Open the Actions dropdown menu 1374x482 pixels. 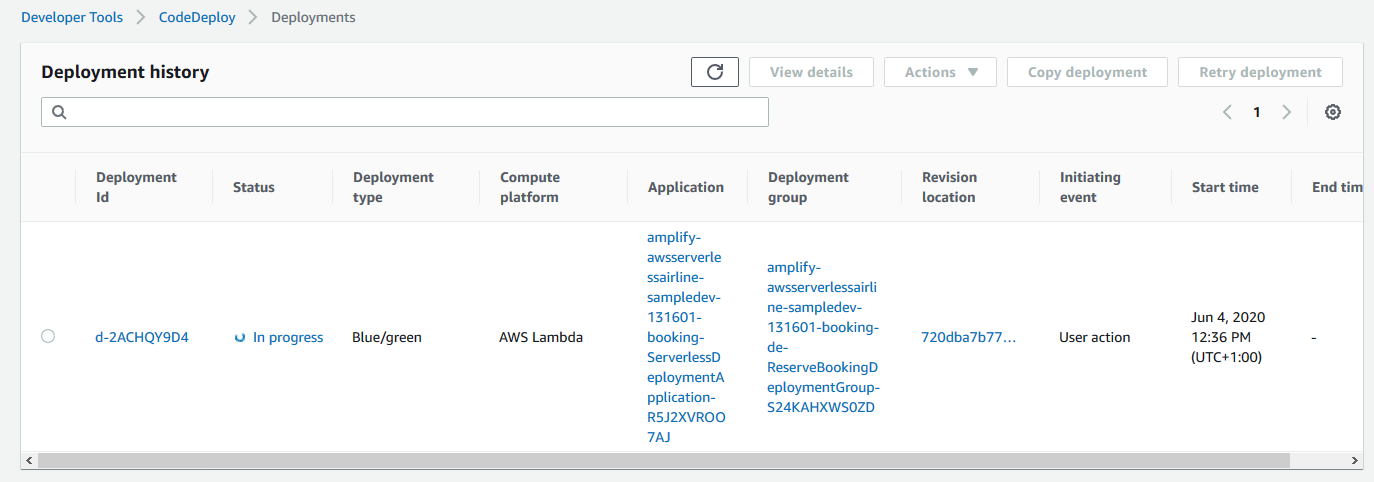pyautogui.click(x=940, y=72)
